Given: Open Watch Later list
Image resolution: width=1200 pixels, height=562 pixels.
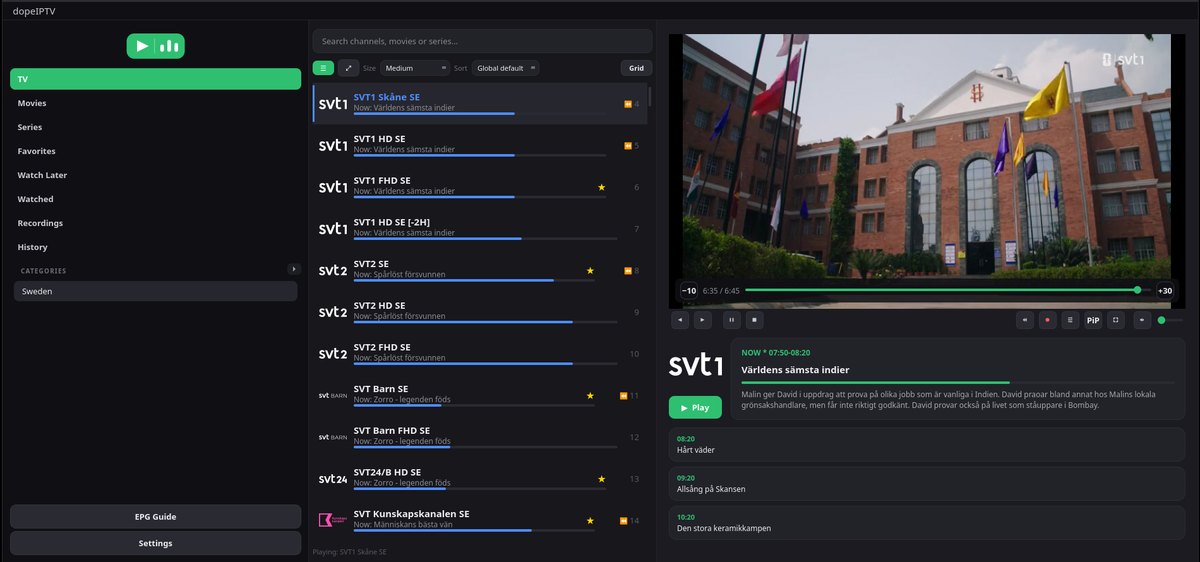Looking at the screenshot, I should (x=155, y=175).
